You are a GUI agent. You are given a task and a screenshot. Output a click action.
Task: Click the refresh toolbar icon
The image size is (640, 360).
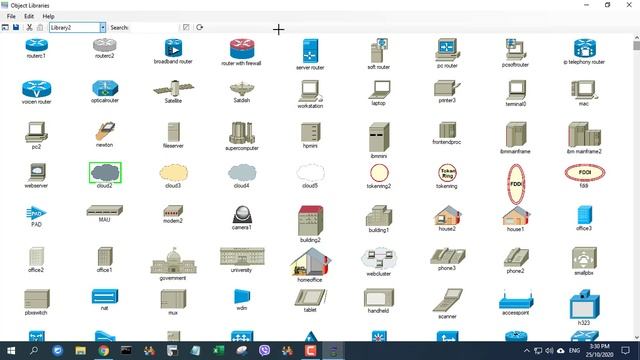point(200,27)
